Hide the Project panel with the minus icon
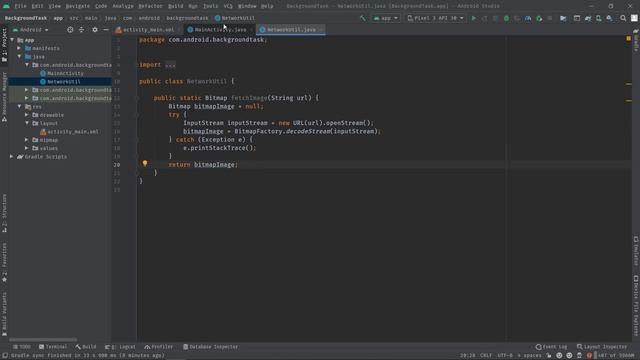Image resolution: width=640 pixels, height=360 pixels. [106, 30]
